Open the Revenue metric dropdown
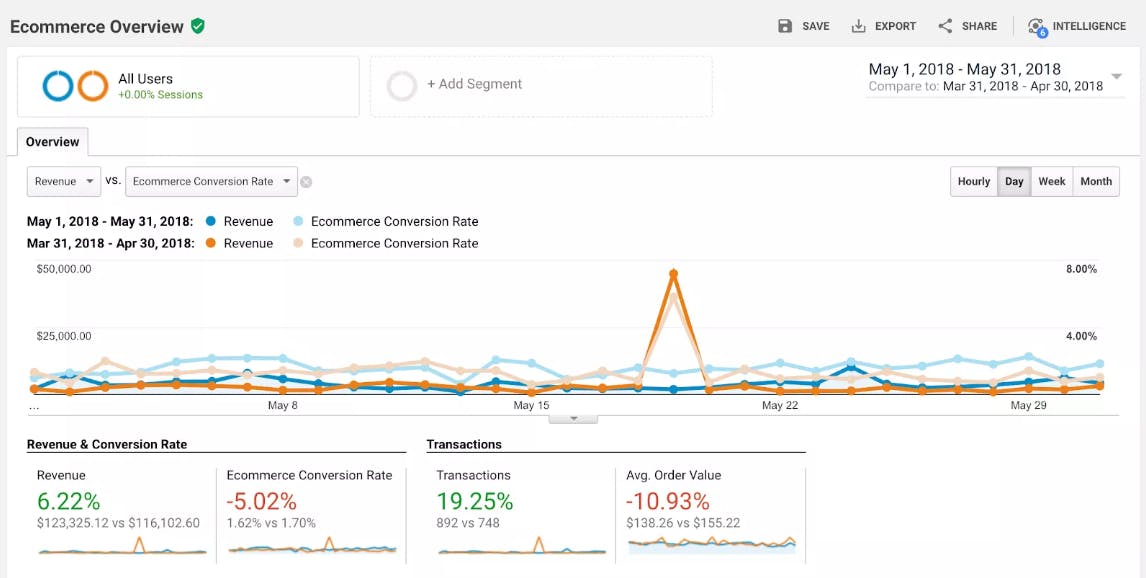The image size is (1146, 578). click(x=64, y=181)
